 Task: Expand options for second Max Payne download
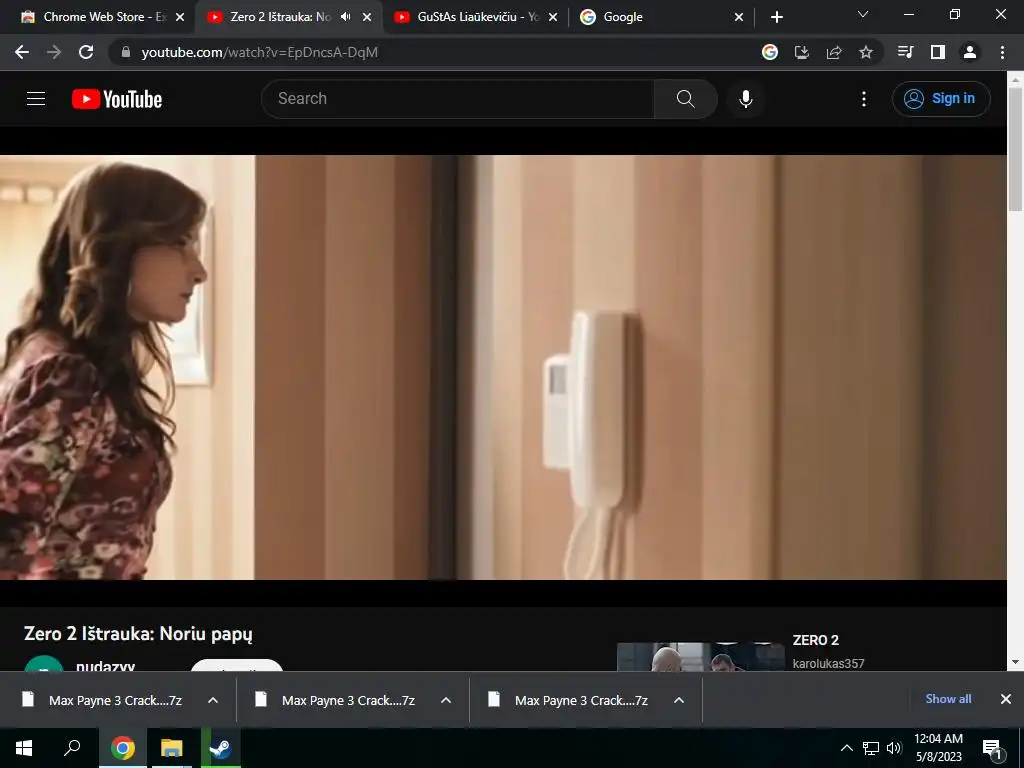(446, 700)
